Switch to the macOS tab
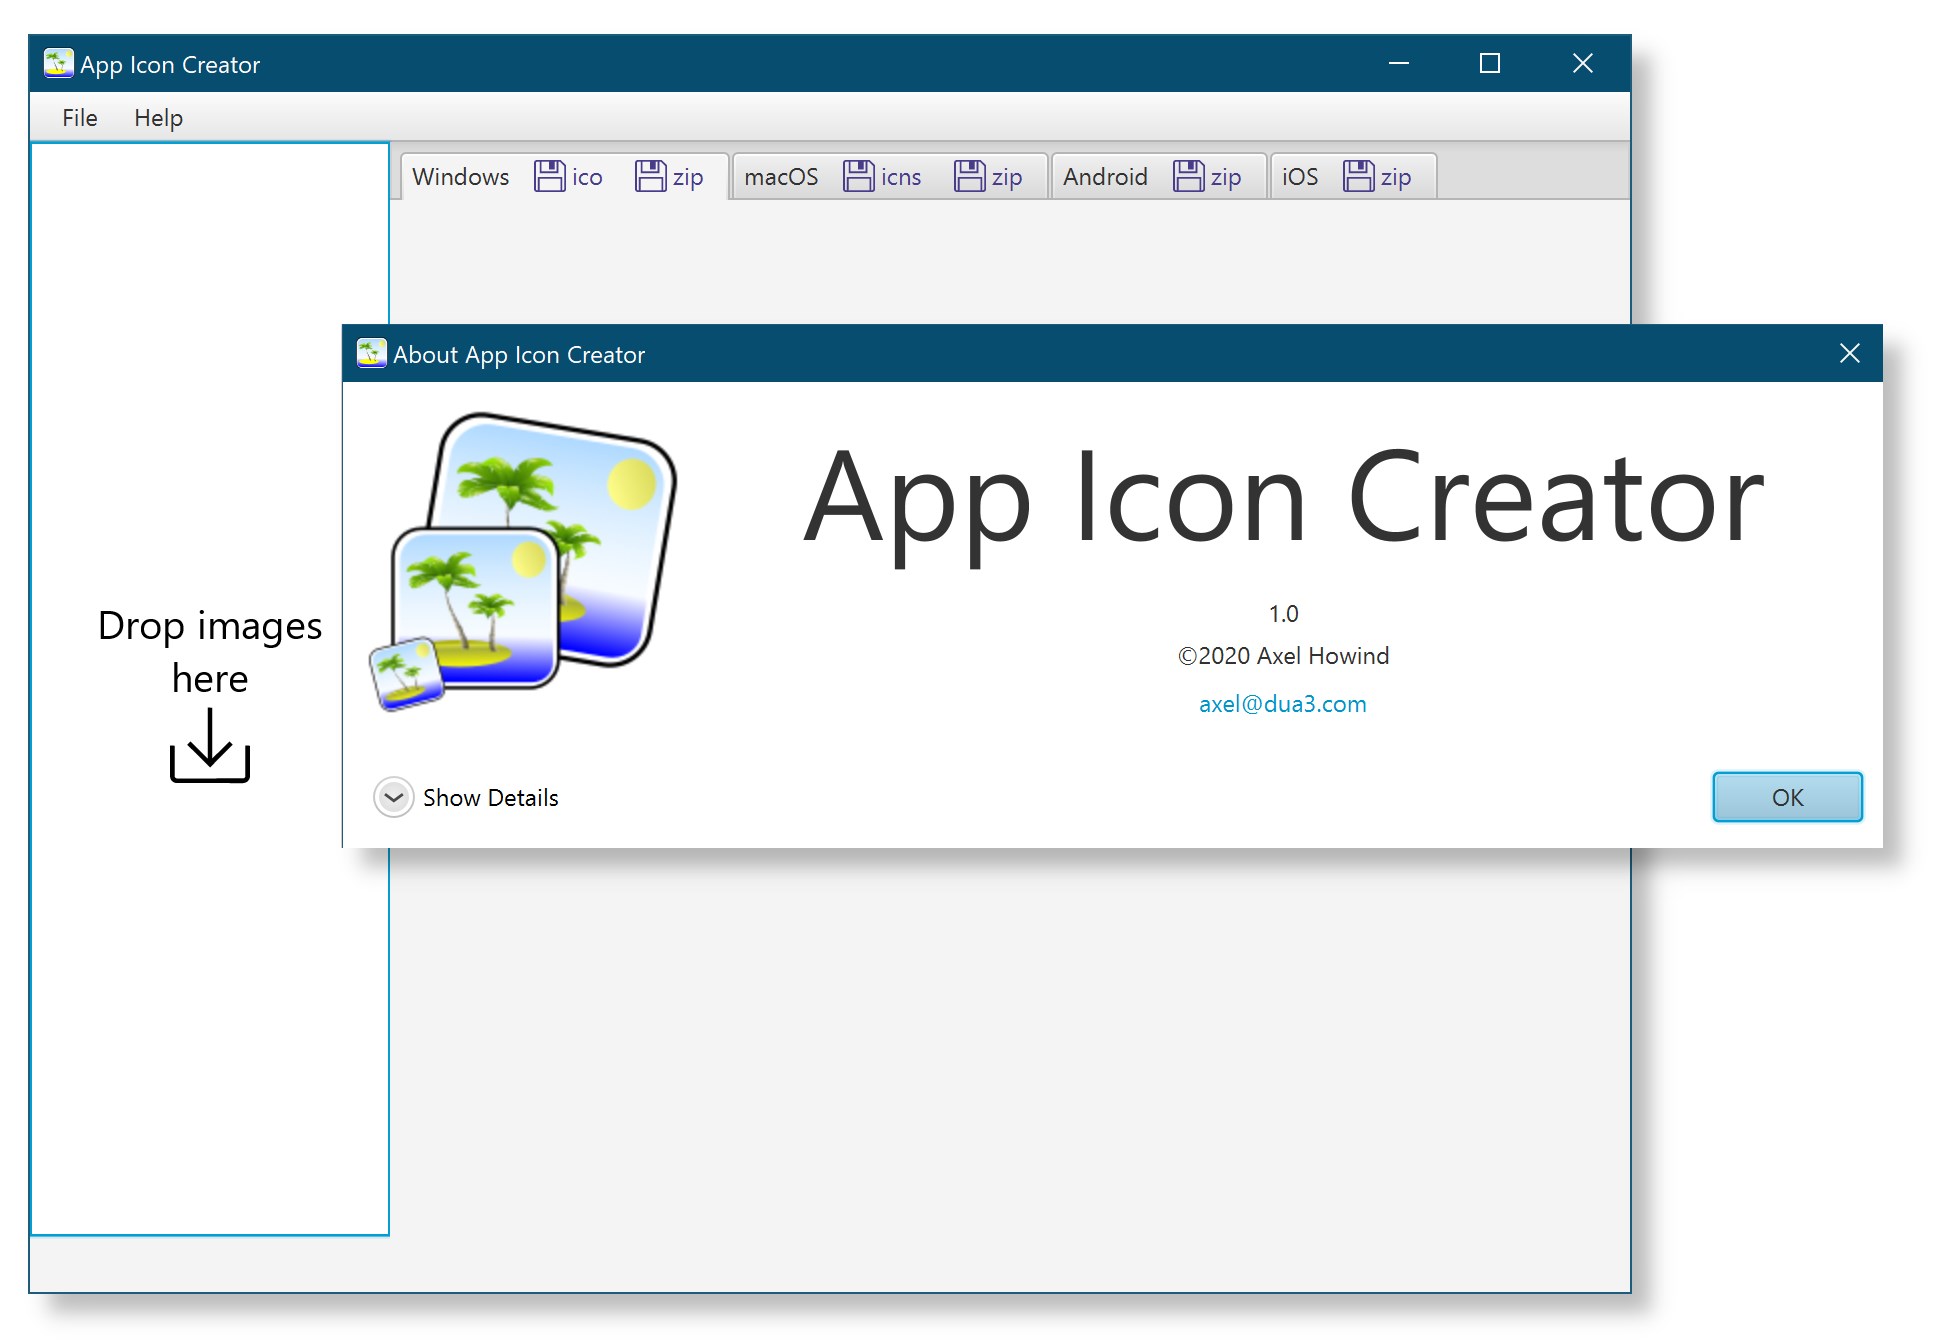Image resolution: width=1940 pixels, height=1340 pixels. [781, 177]
